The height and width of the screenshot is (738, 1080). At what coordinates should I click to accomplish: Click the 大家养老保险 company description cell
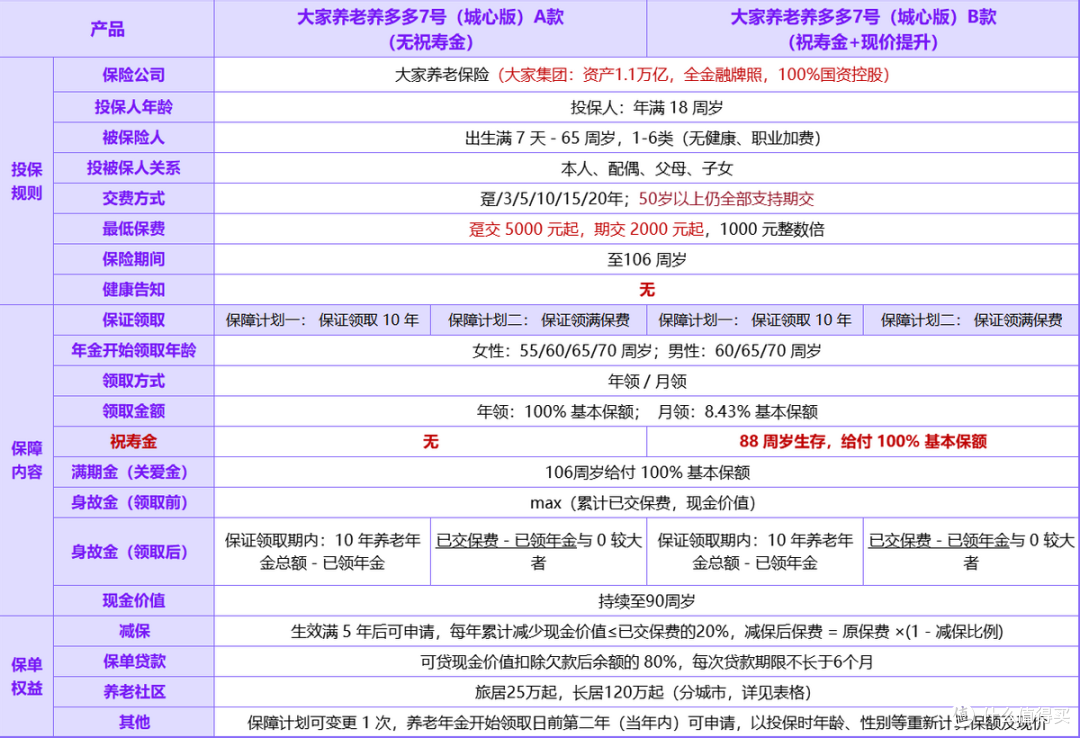pos(647,75)
